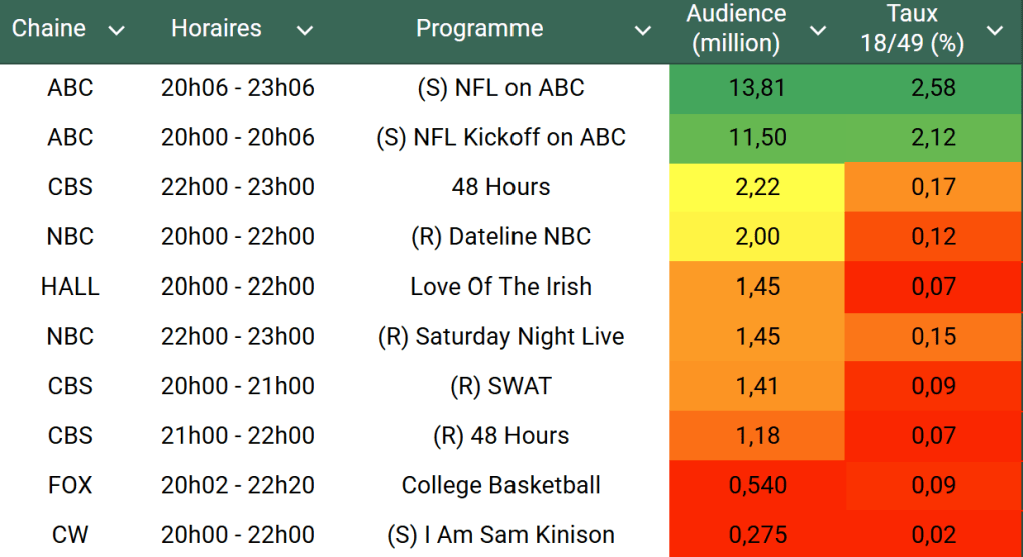Click the (S) NFL on ABC program
The image size is (1023, 557).
point(500,88)
